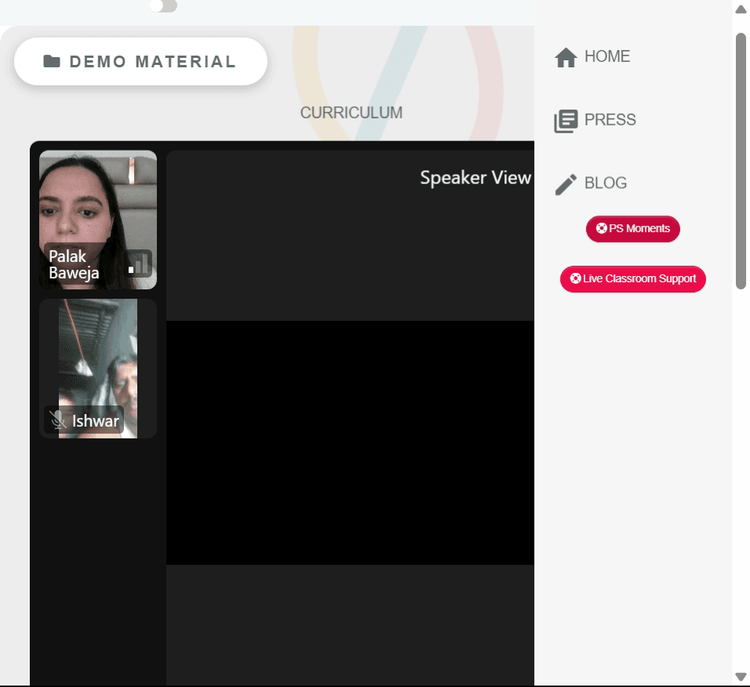This screenshot has height=687, width=750.
Task: Click the vertical scrollbar thumb
Action: tap(741, 161)
